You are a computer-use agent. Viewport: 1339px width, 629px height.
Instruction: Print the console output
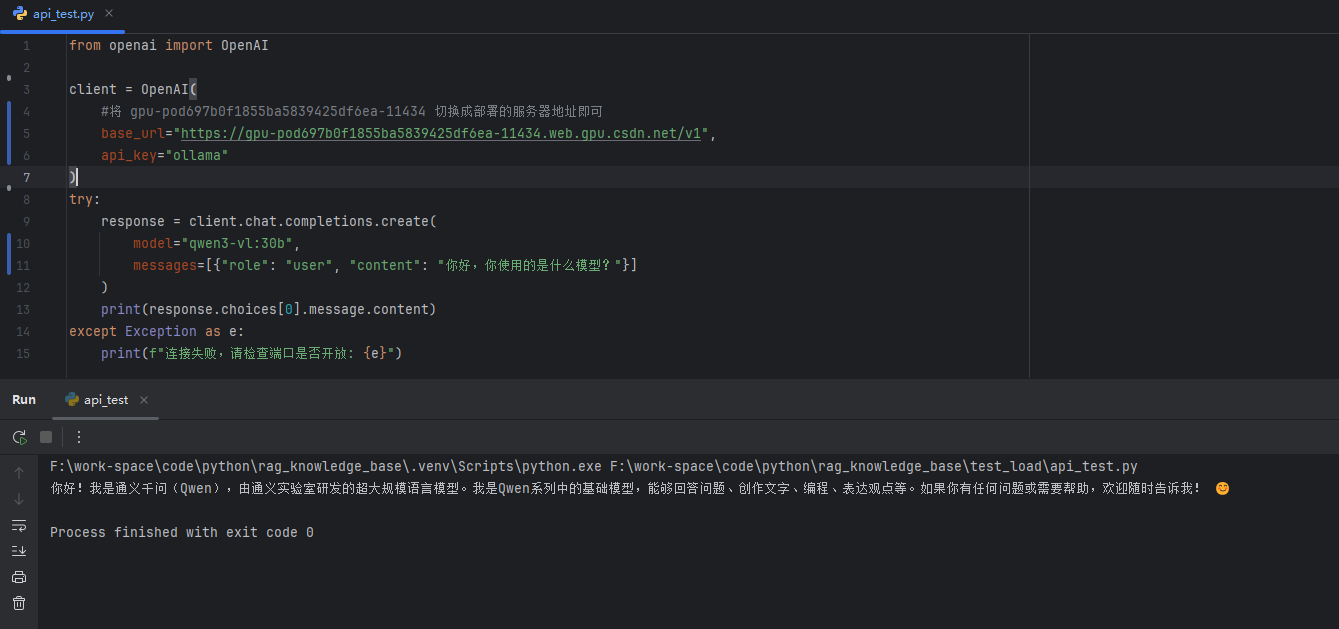(19, 577)
